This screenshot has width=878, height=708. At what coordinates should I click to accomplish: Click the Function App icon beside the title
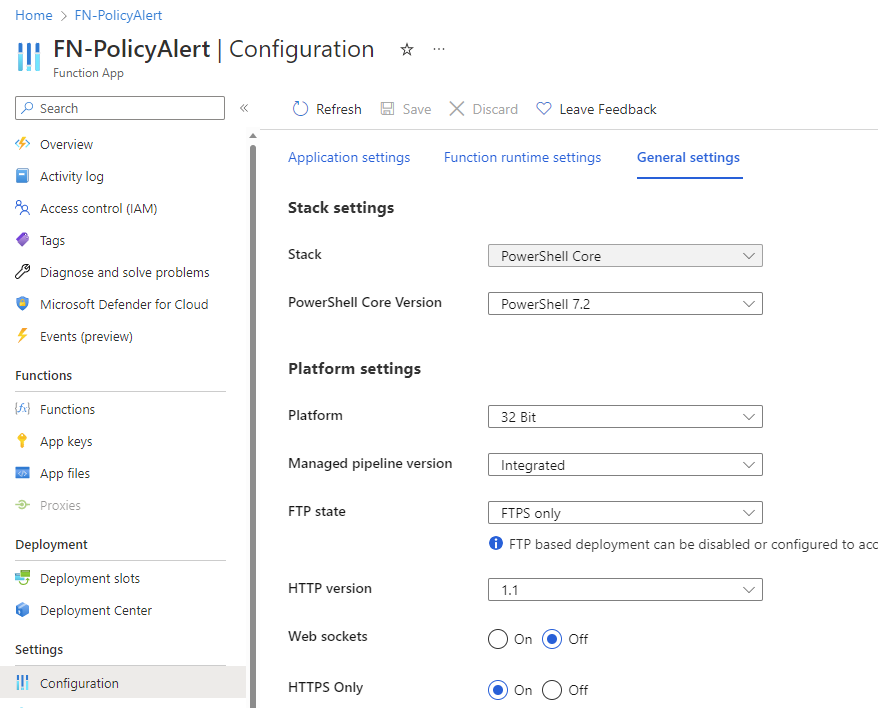tap(29, 57)
